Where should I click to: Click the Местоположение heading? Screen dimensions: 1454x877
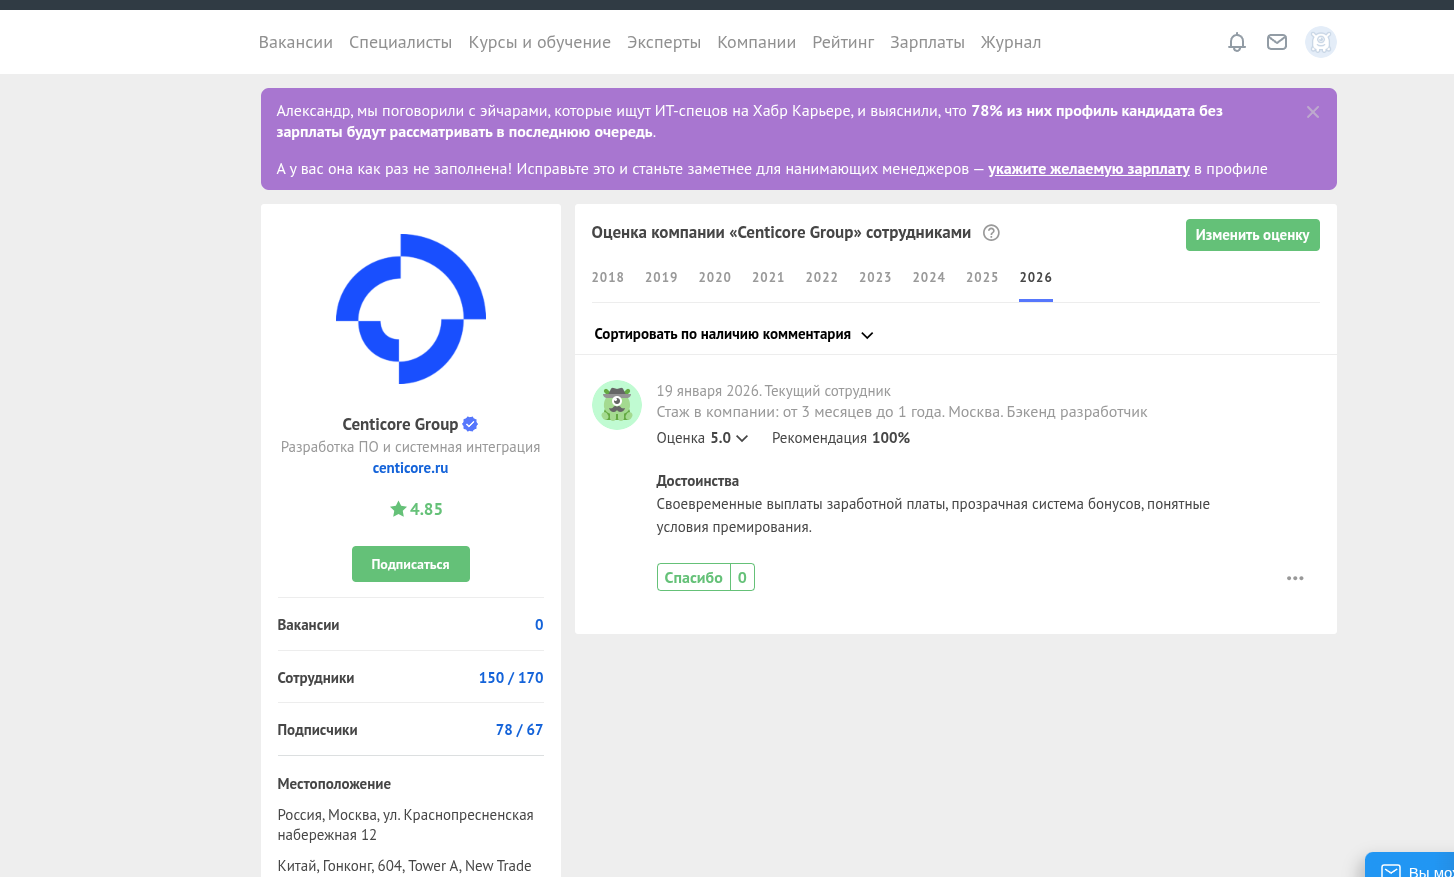[x=334, y=784]
